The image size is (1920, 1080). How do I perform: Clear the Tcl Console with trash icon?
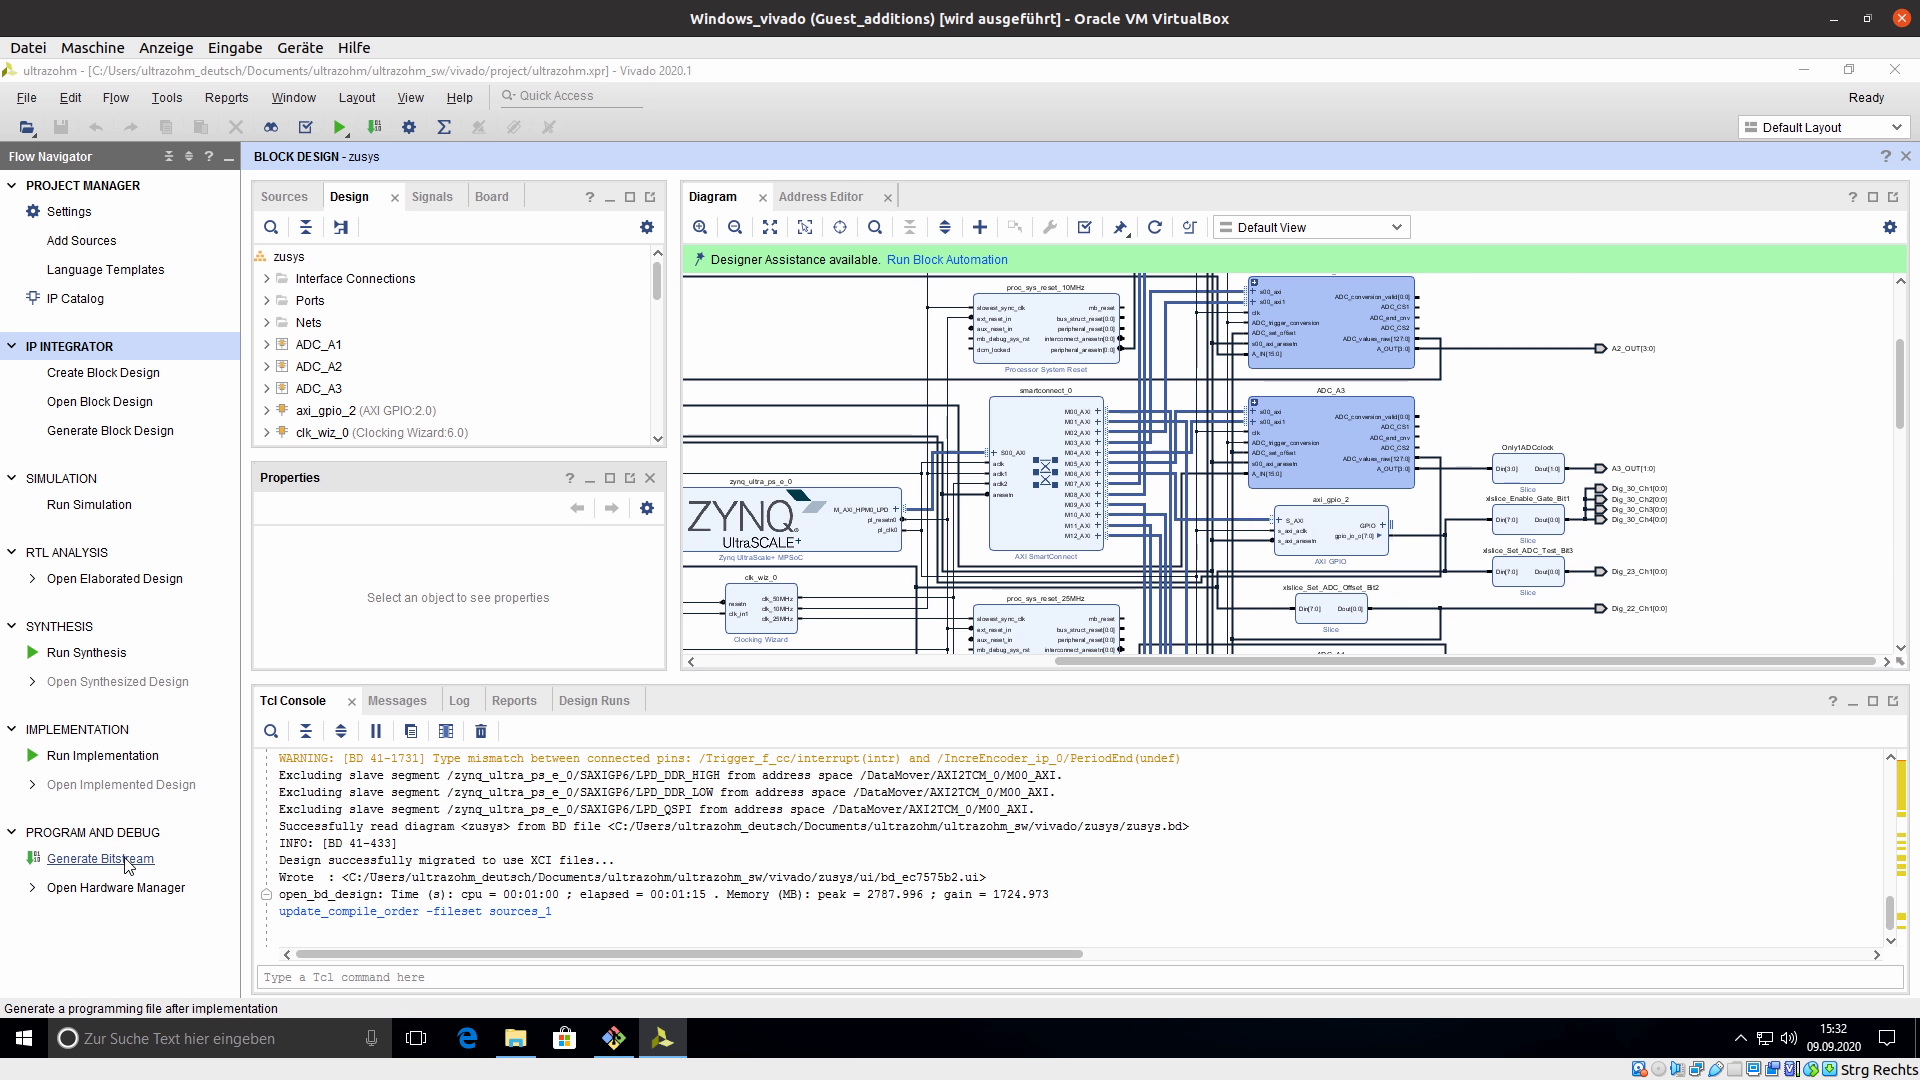coord(481,731)
